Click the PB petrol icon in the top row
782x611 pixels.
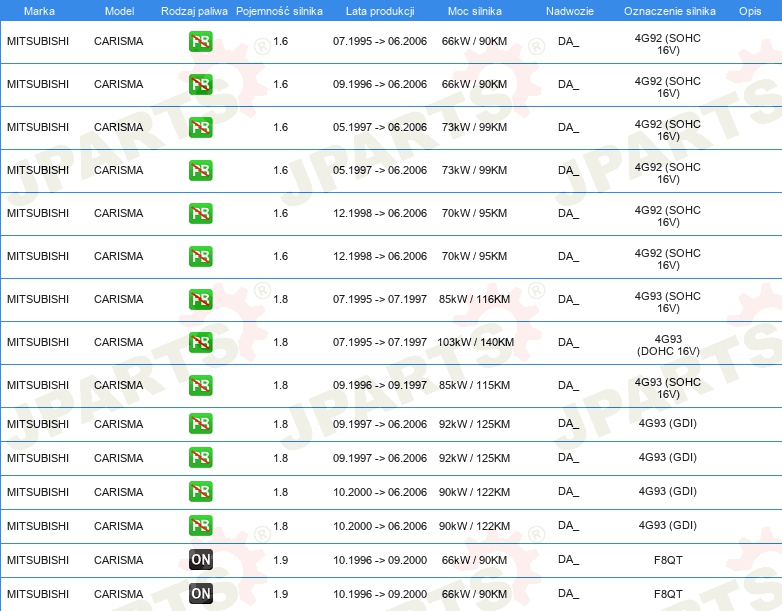(x=201, y=42)
